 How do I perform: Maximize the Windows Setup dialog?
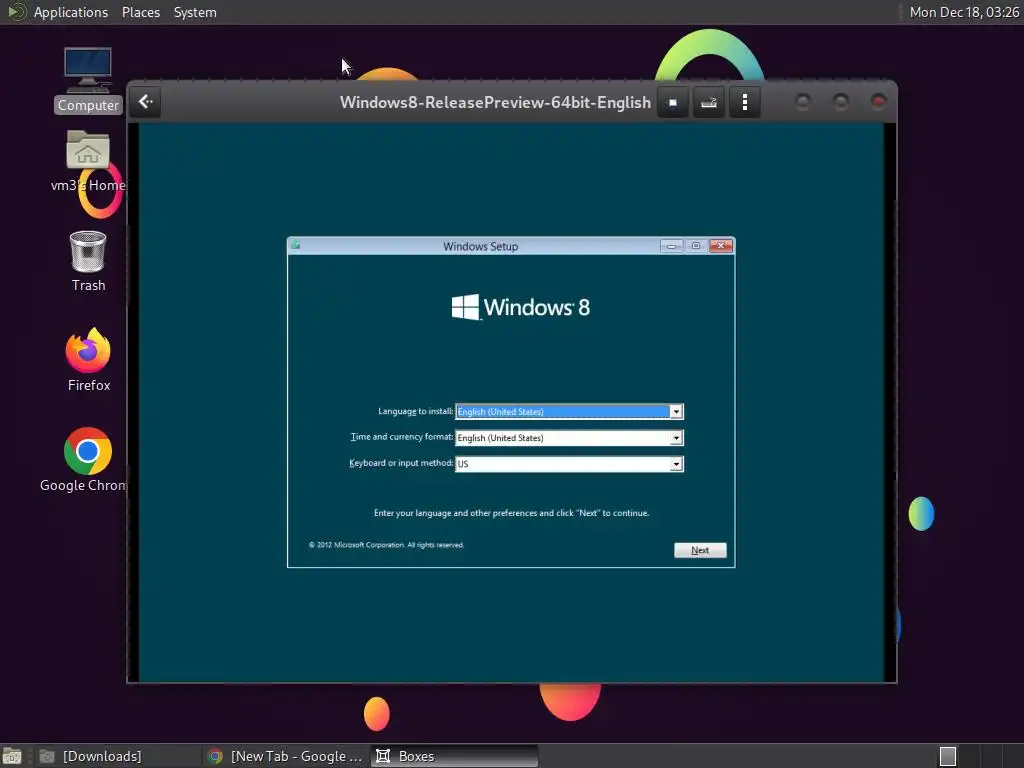point(696,246)
